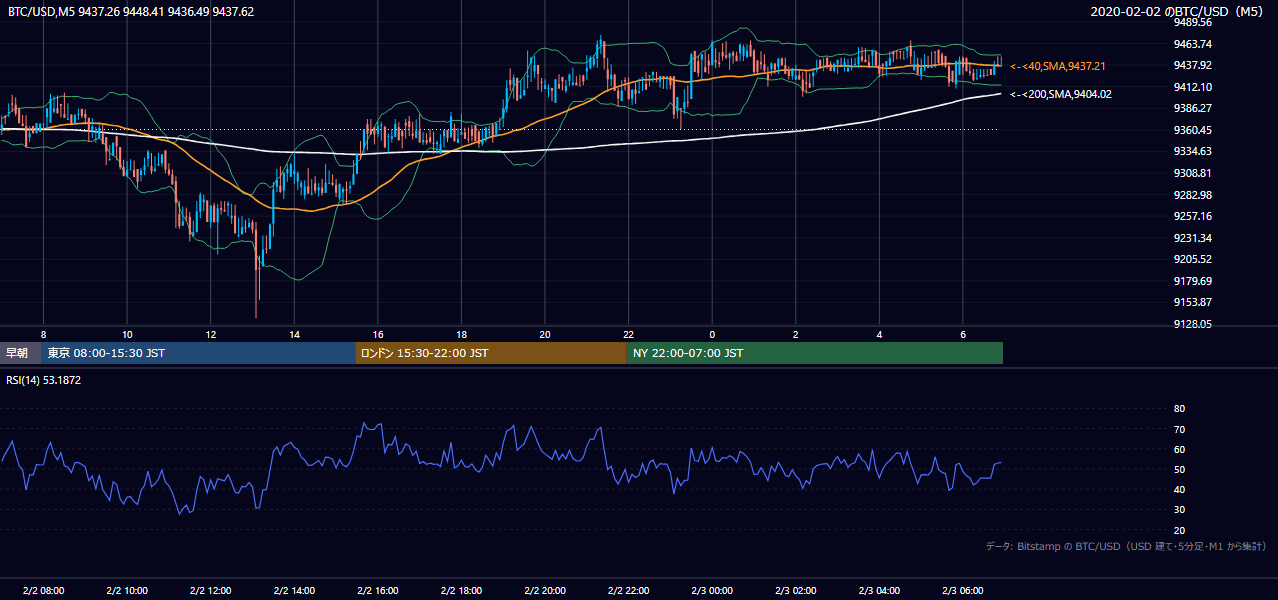Click price axis value 9128.05
The width and height of the screenshot is (1278, 600).
point(1192,324)
